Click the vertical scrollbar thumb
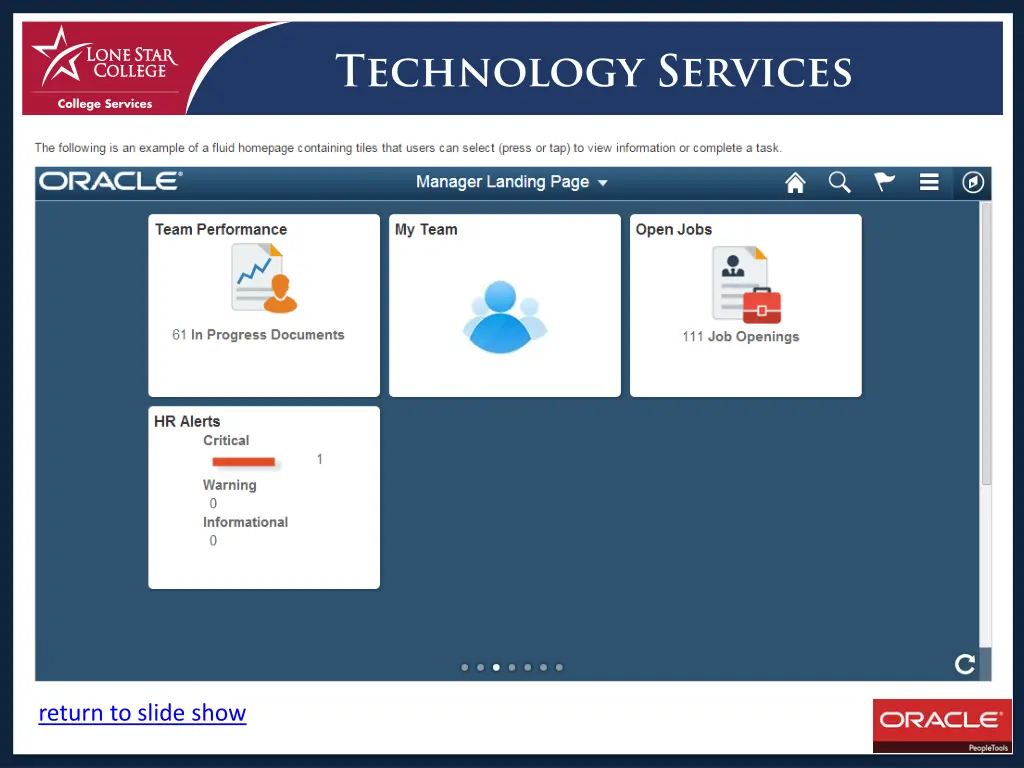 coord(986,344)
